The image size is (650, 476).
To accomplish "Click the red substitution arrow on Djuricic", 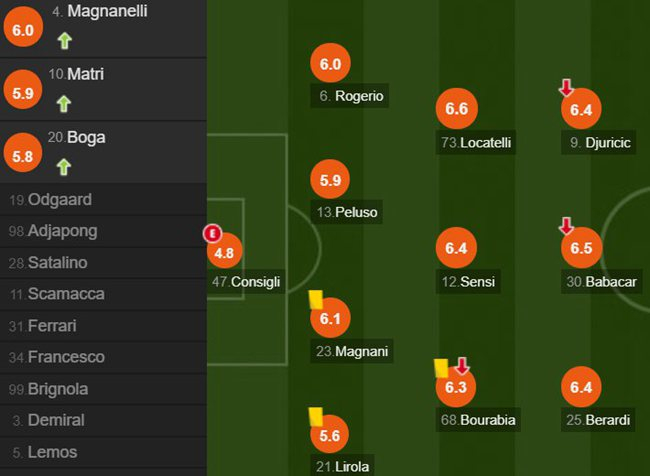I will point(566,89).
